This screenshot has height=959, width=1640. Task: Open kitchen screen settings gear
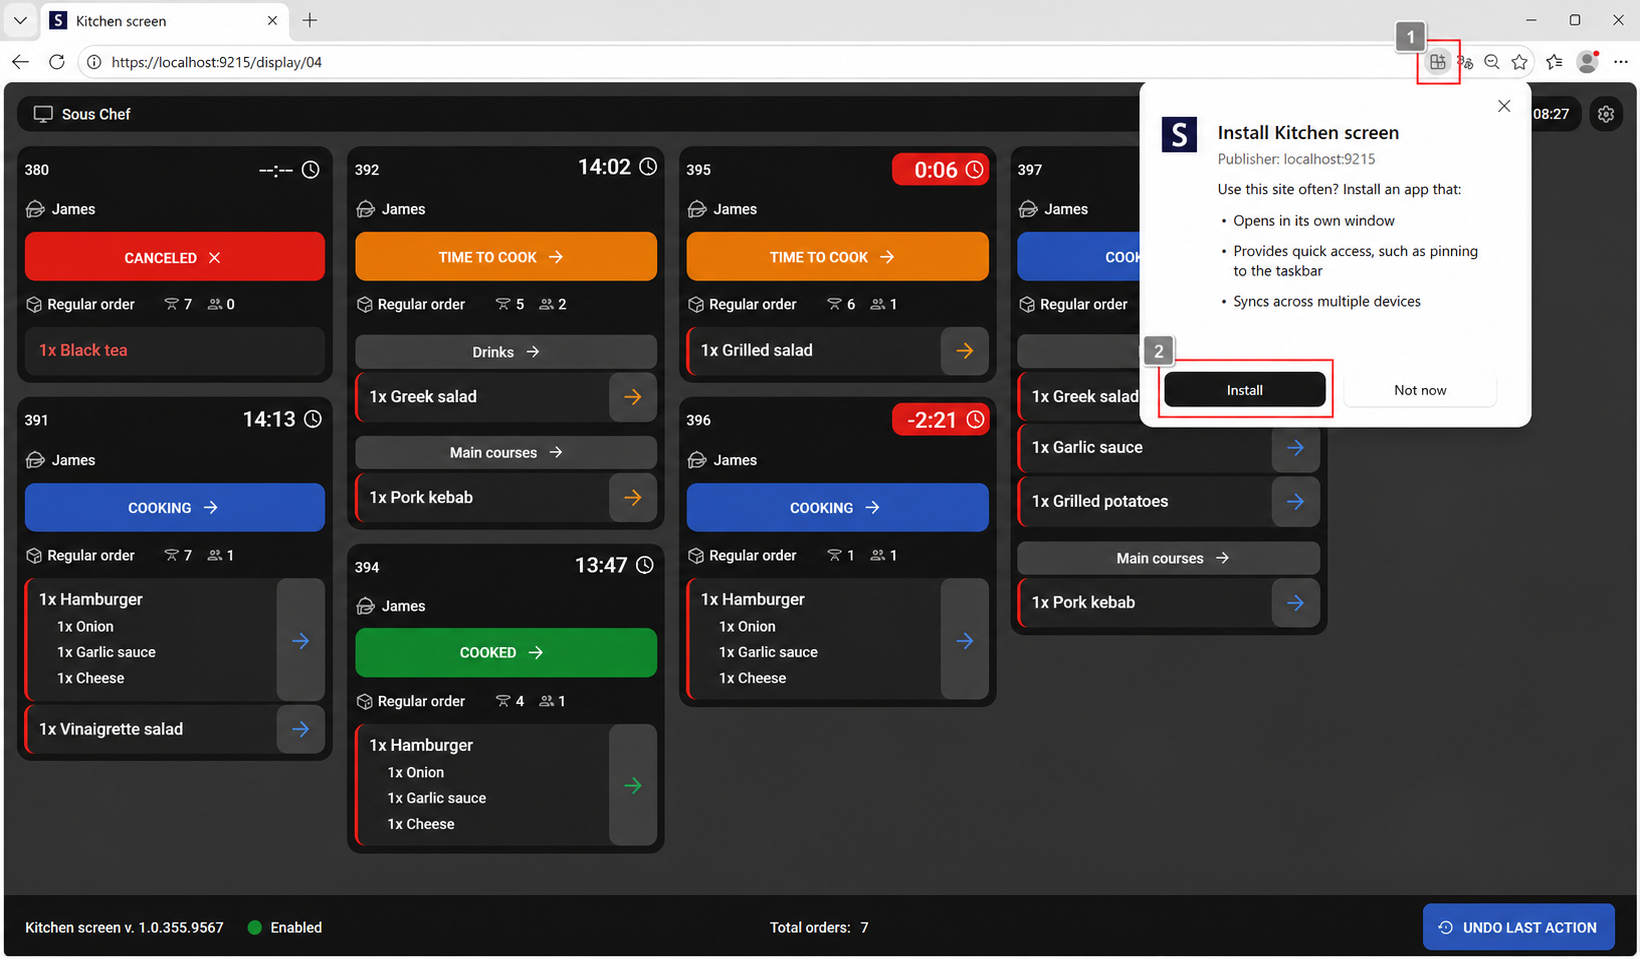1606,114
